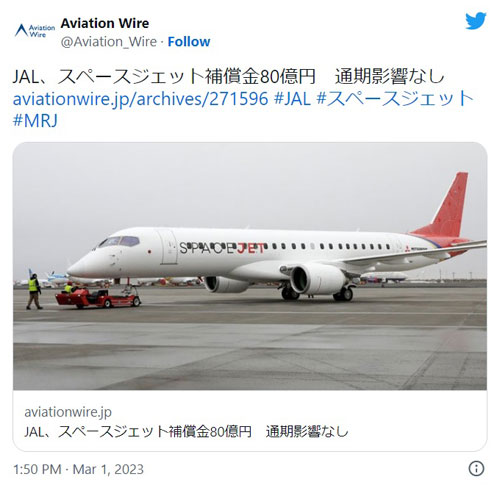Click the tweet text about JAL スペースジェット
This screenshot has width=500, height=485.
[x=228, y=77]
